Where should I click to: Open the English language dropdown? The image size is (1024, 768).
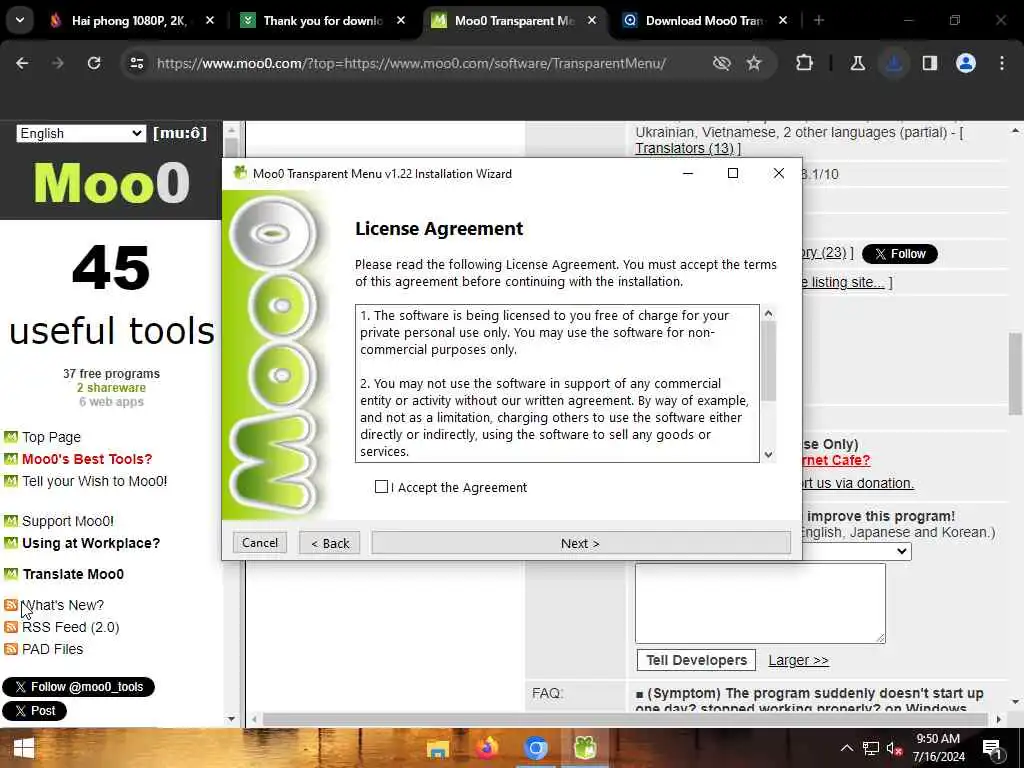coord(80,133)
